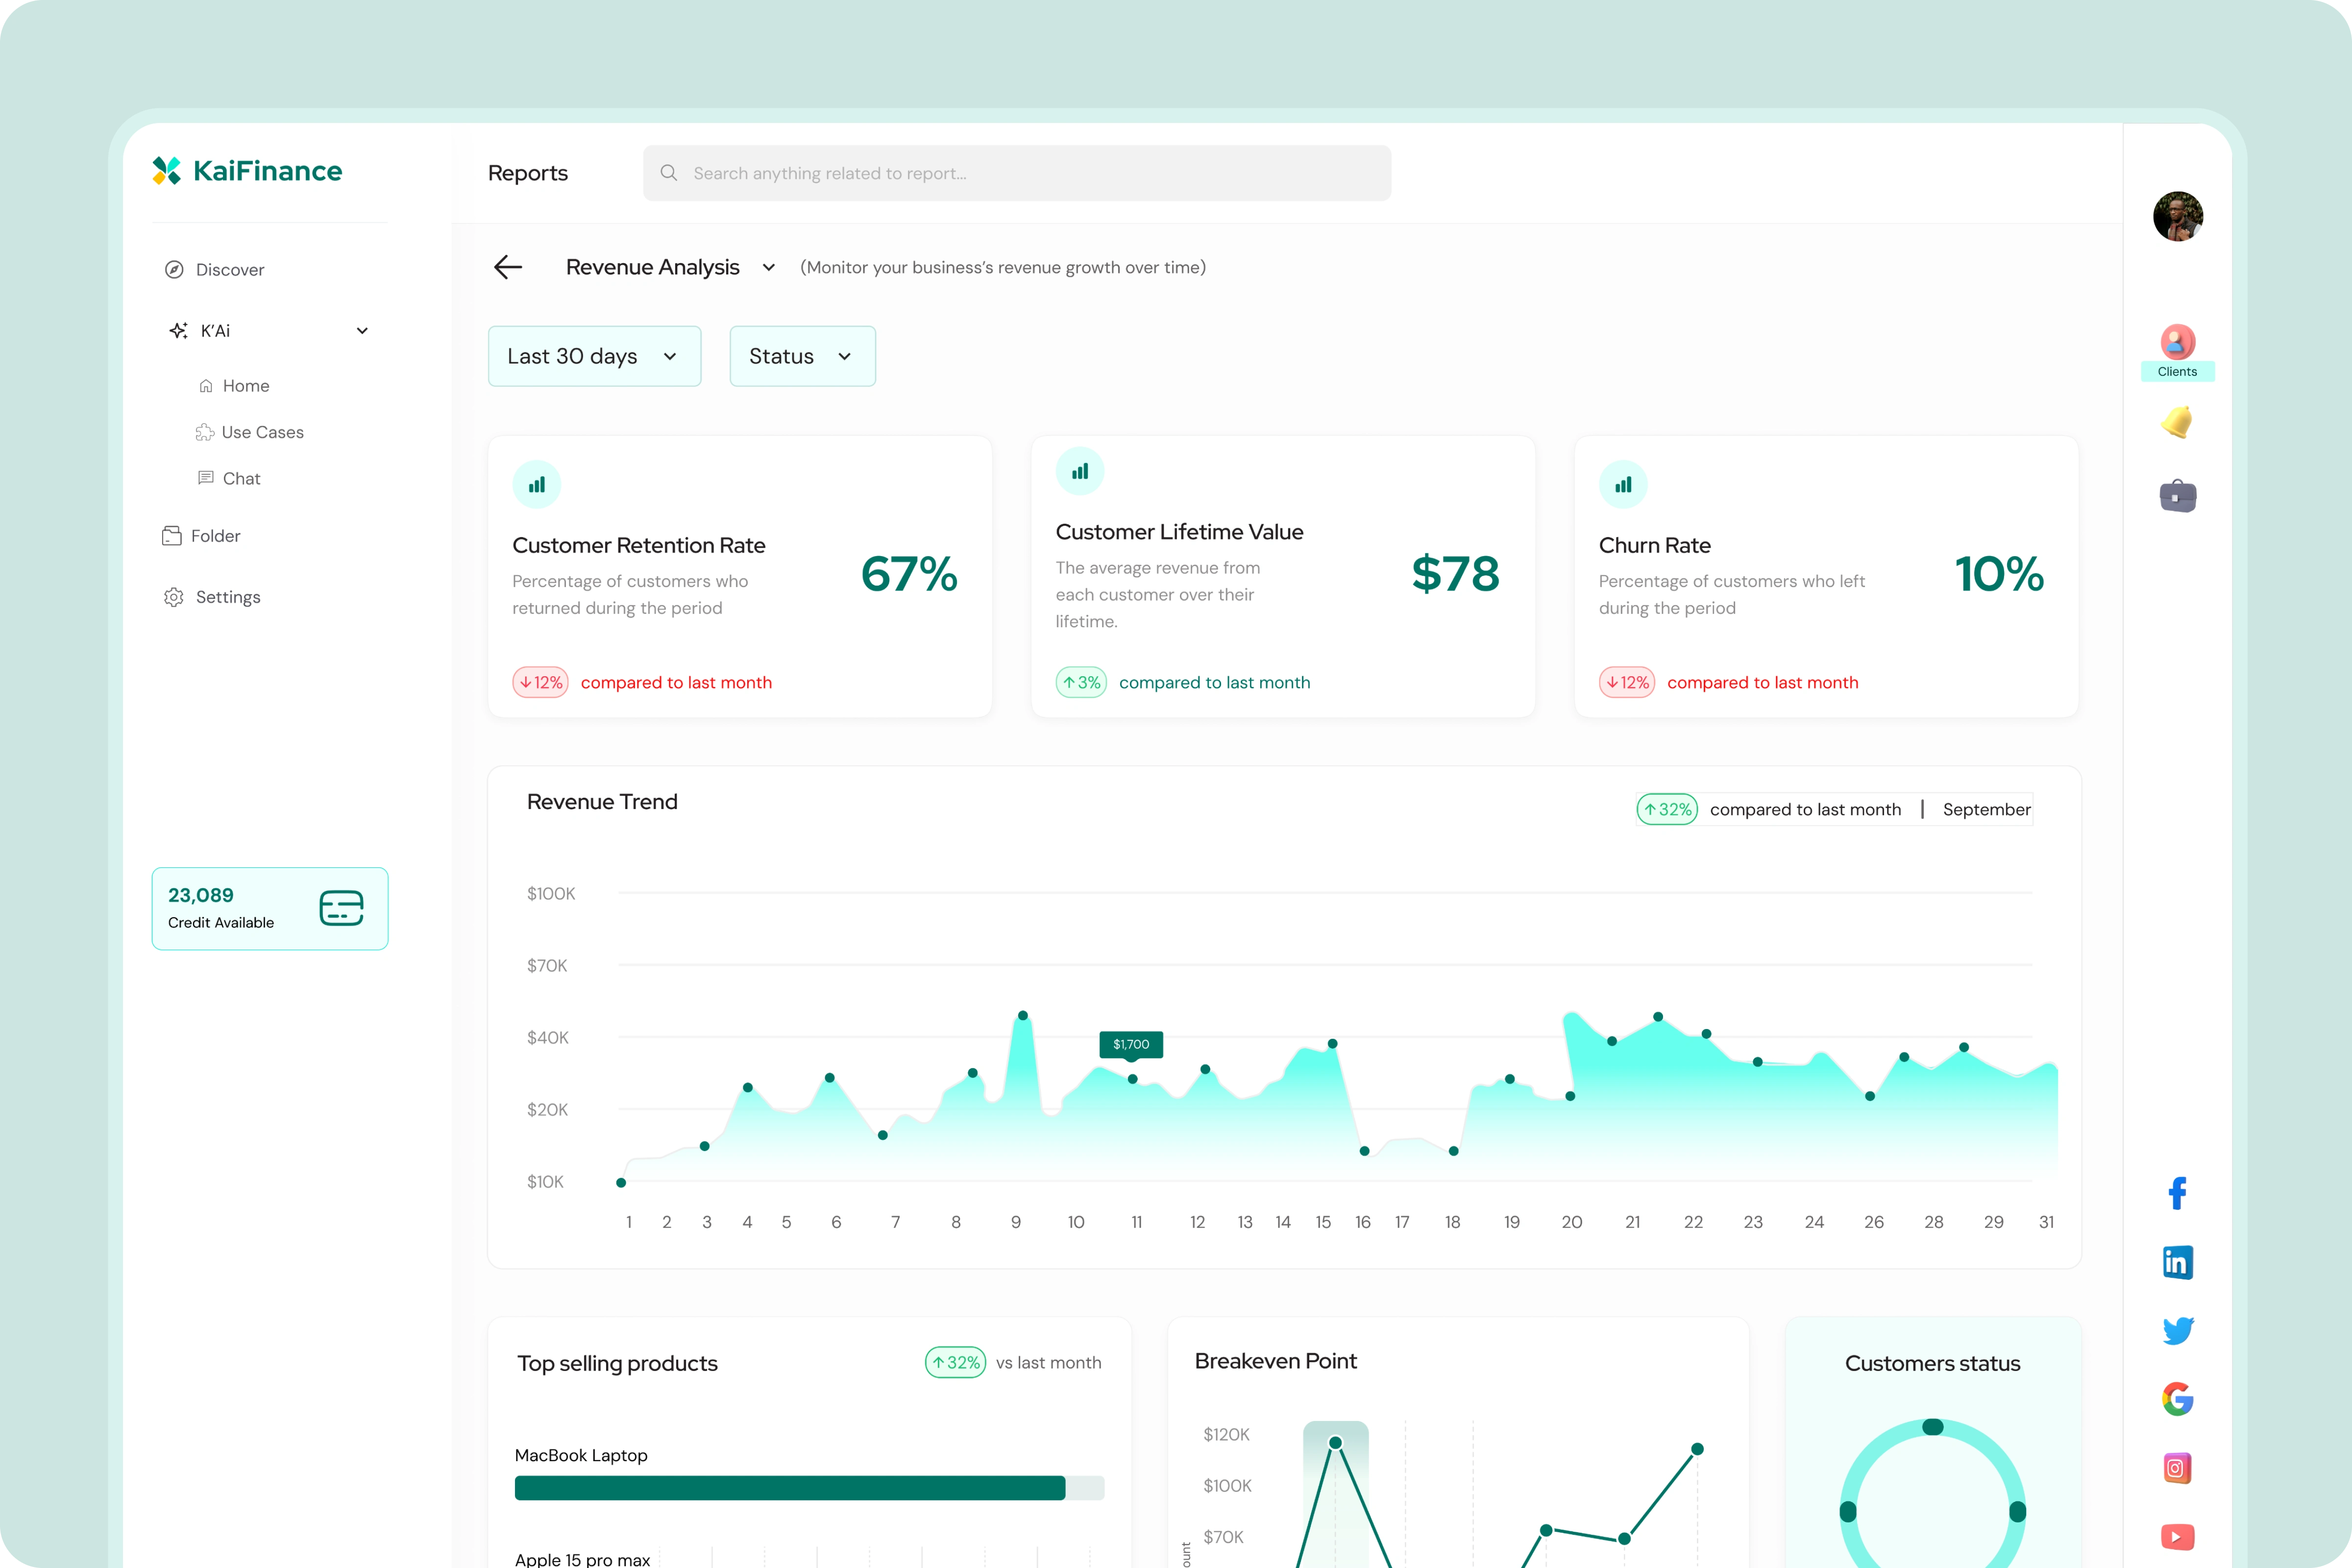This screenshot has height=1568, width=2352.
Task: Open the Clients icon in right rail
Action: (x=2177, y=343)
